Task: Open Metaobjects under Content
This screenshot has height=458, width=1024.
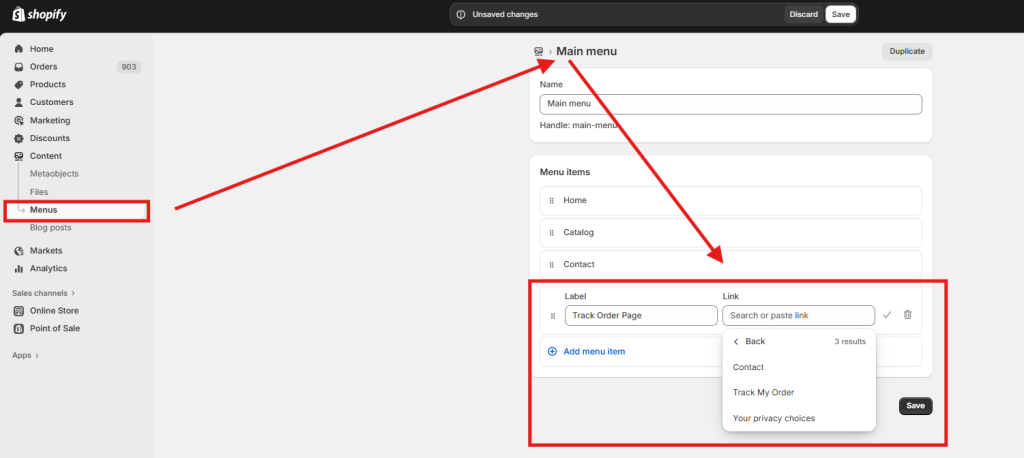Action: [54, 174]
